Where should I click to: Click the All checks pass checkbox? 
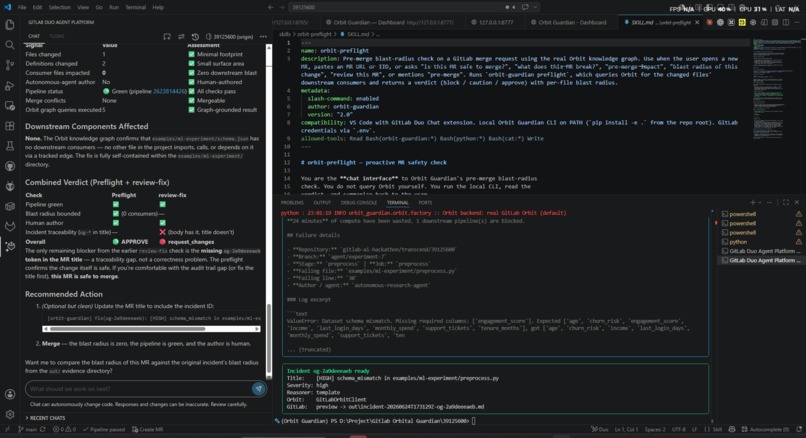191,91
